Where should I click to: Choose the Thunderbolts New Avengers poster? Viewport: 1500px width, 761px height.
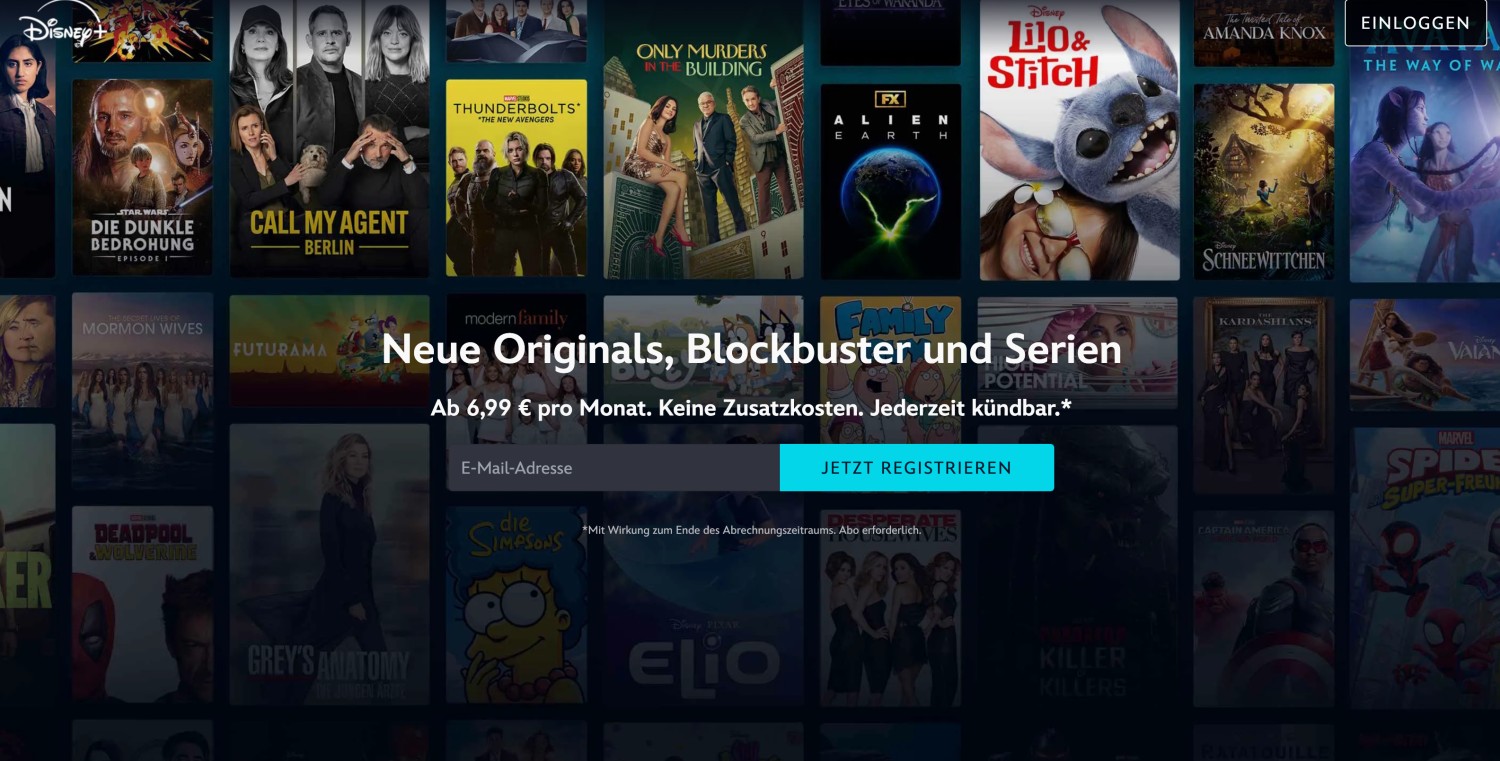[516, 178]
